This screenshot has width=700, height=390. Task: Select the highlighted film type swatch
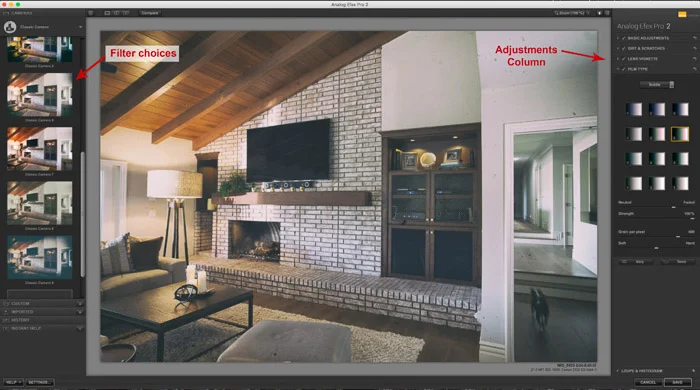680,134
